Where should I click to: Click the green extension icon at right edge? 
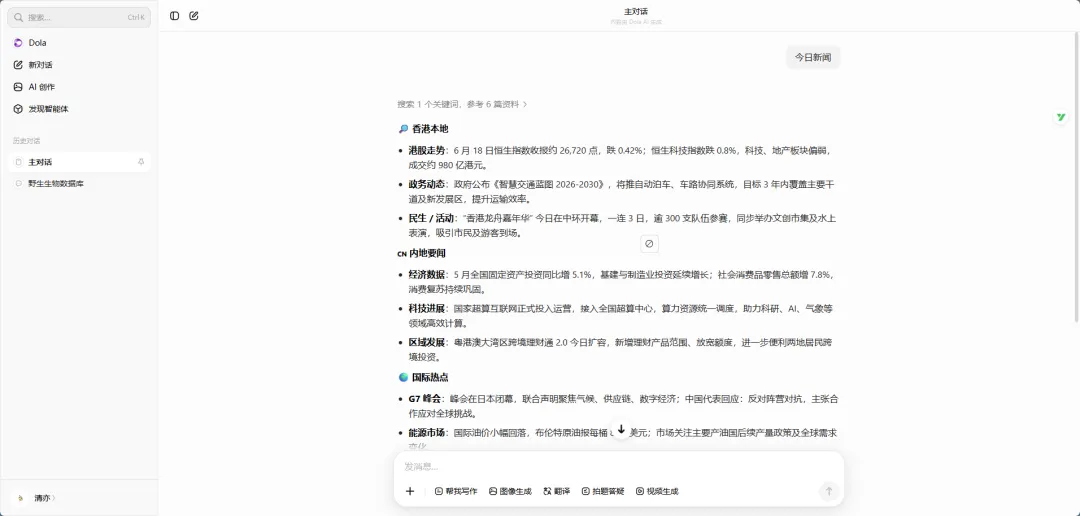(x=1061, y=117)
